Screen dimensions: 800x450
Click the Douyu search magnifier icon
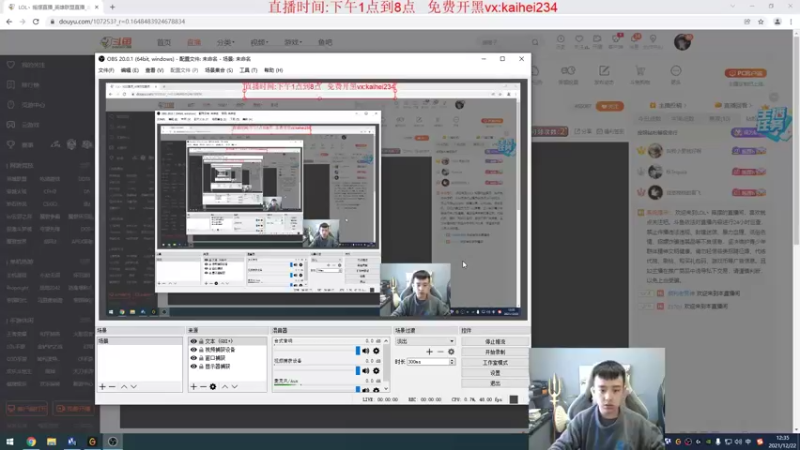pyautogui.click(x=535, y=42)
